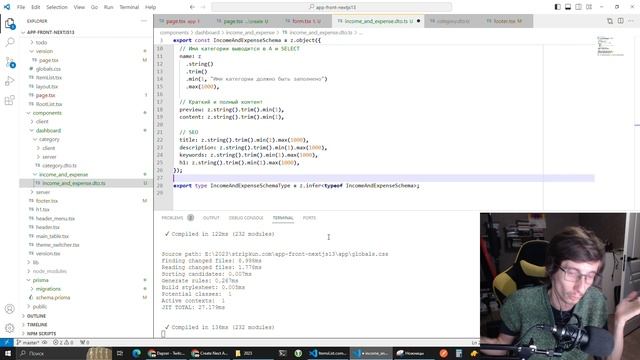
Task: Open errors and warnings count in status bar
Action: (63, 342)
